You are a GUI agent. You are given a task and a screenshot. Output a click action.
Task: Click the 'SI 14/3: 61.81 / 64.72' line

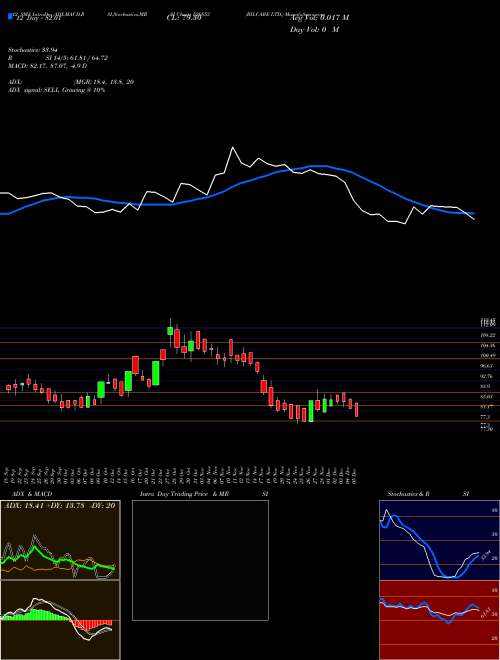77,58
